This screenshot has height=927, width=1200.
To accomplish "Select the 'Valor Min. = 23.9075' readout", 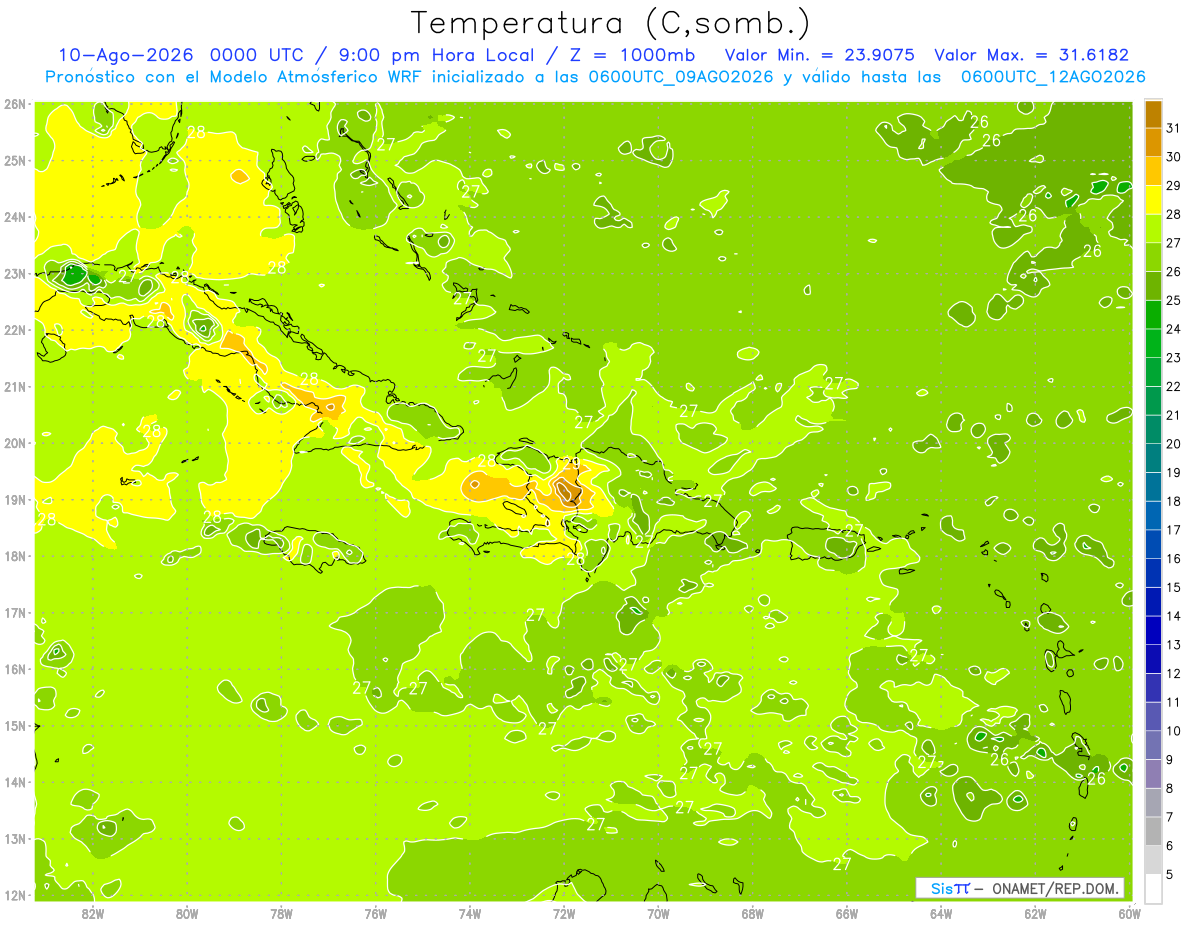I will [x=820, y=55].
